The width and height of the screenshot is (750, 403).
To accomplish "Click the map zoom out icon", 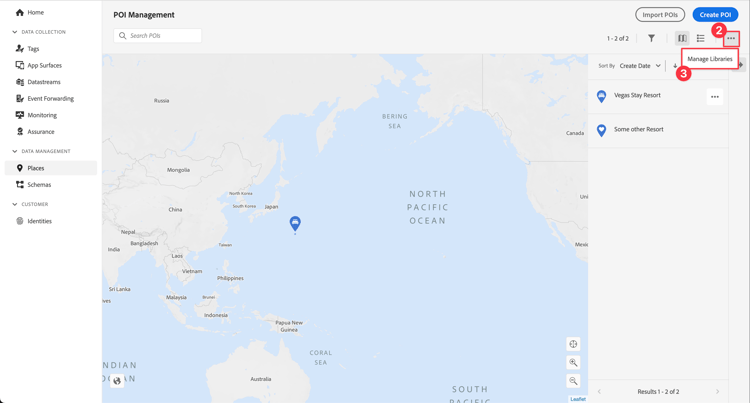I will coord(573,381).
